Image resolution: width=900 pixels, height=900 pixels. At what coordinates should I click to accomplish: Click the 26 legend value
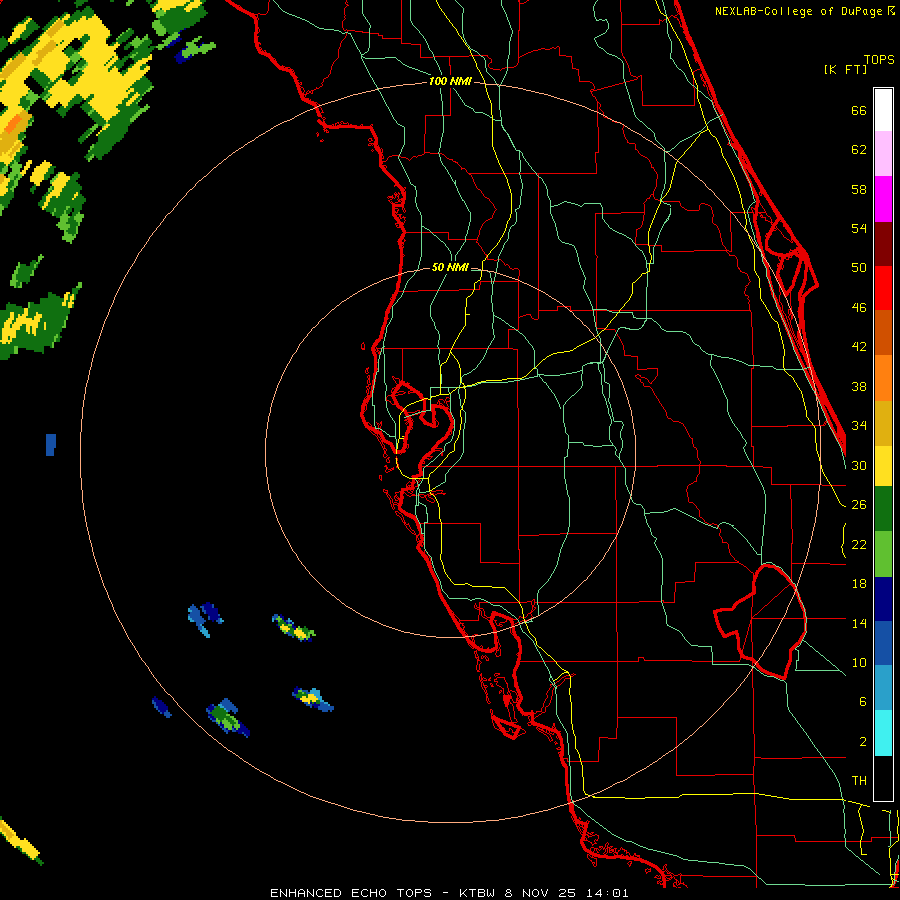pos(859,505)
